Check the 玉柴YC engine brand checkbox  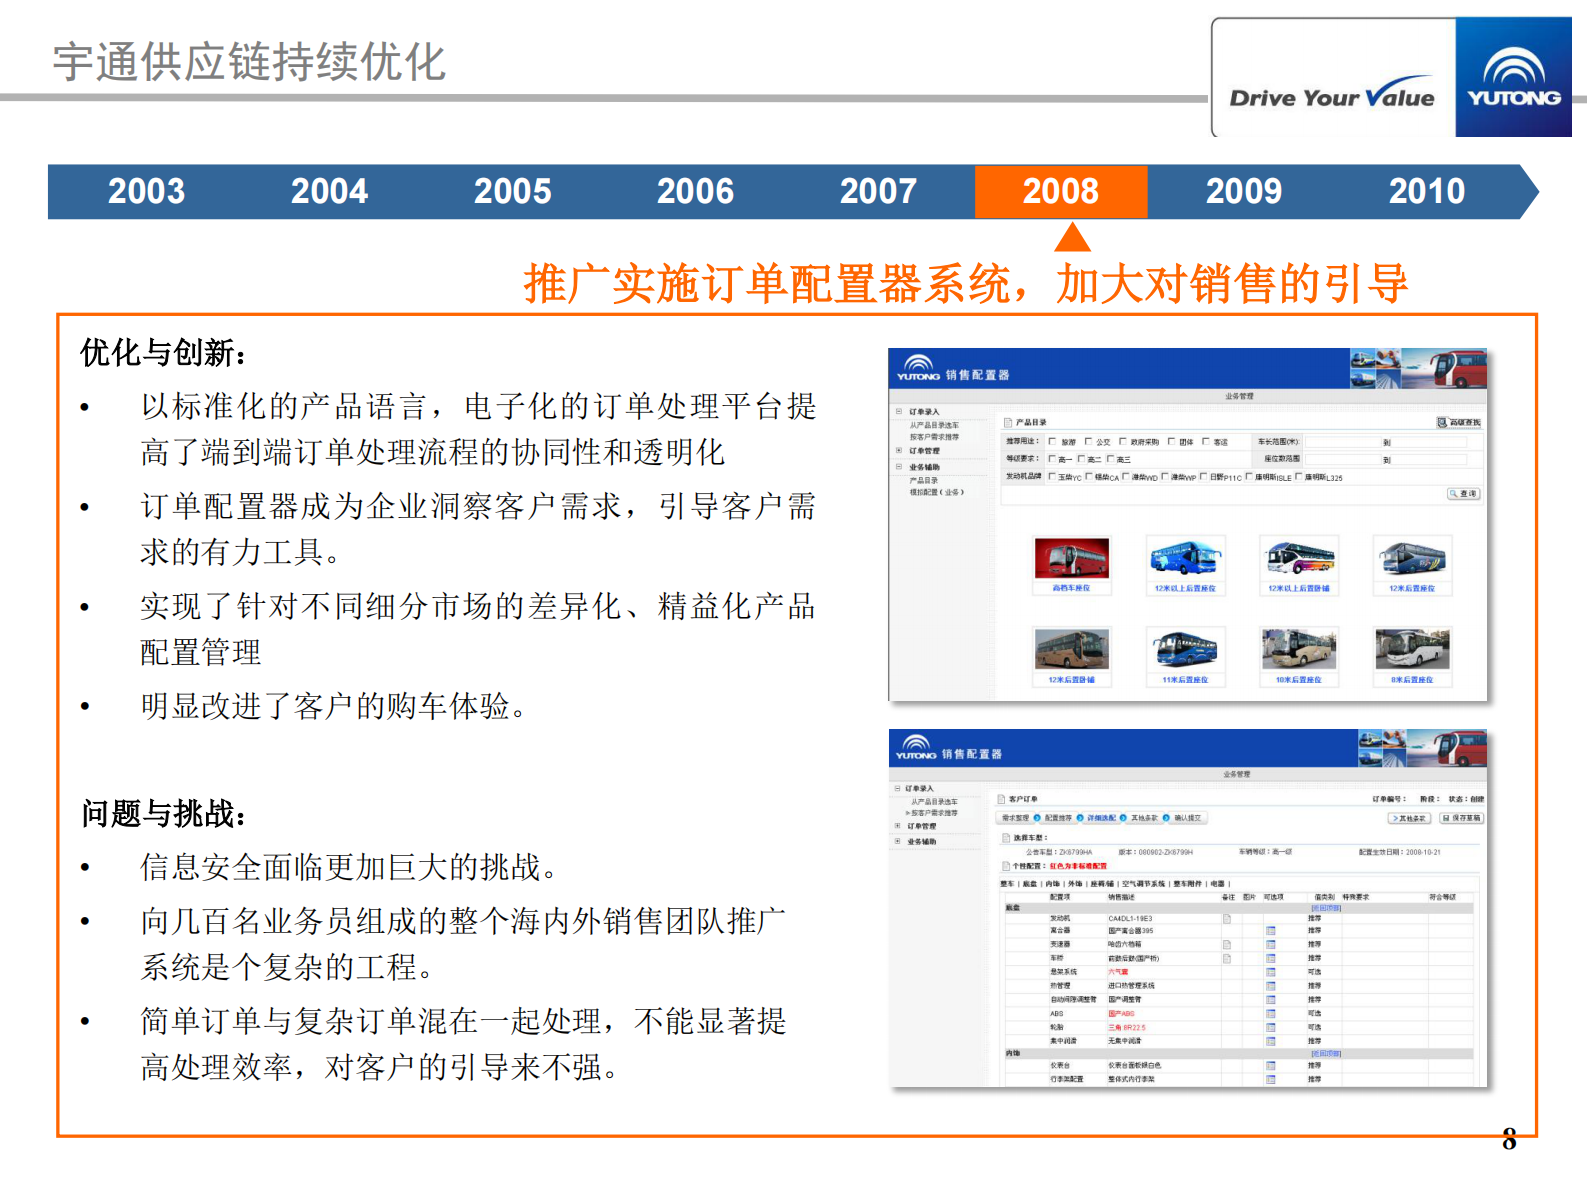[x=1052, y=477]
